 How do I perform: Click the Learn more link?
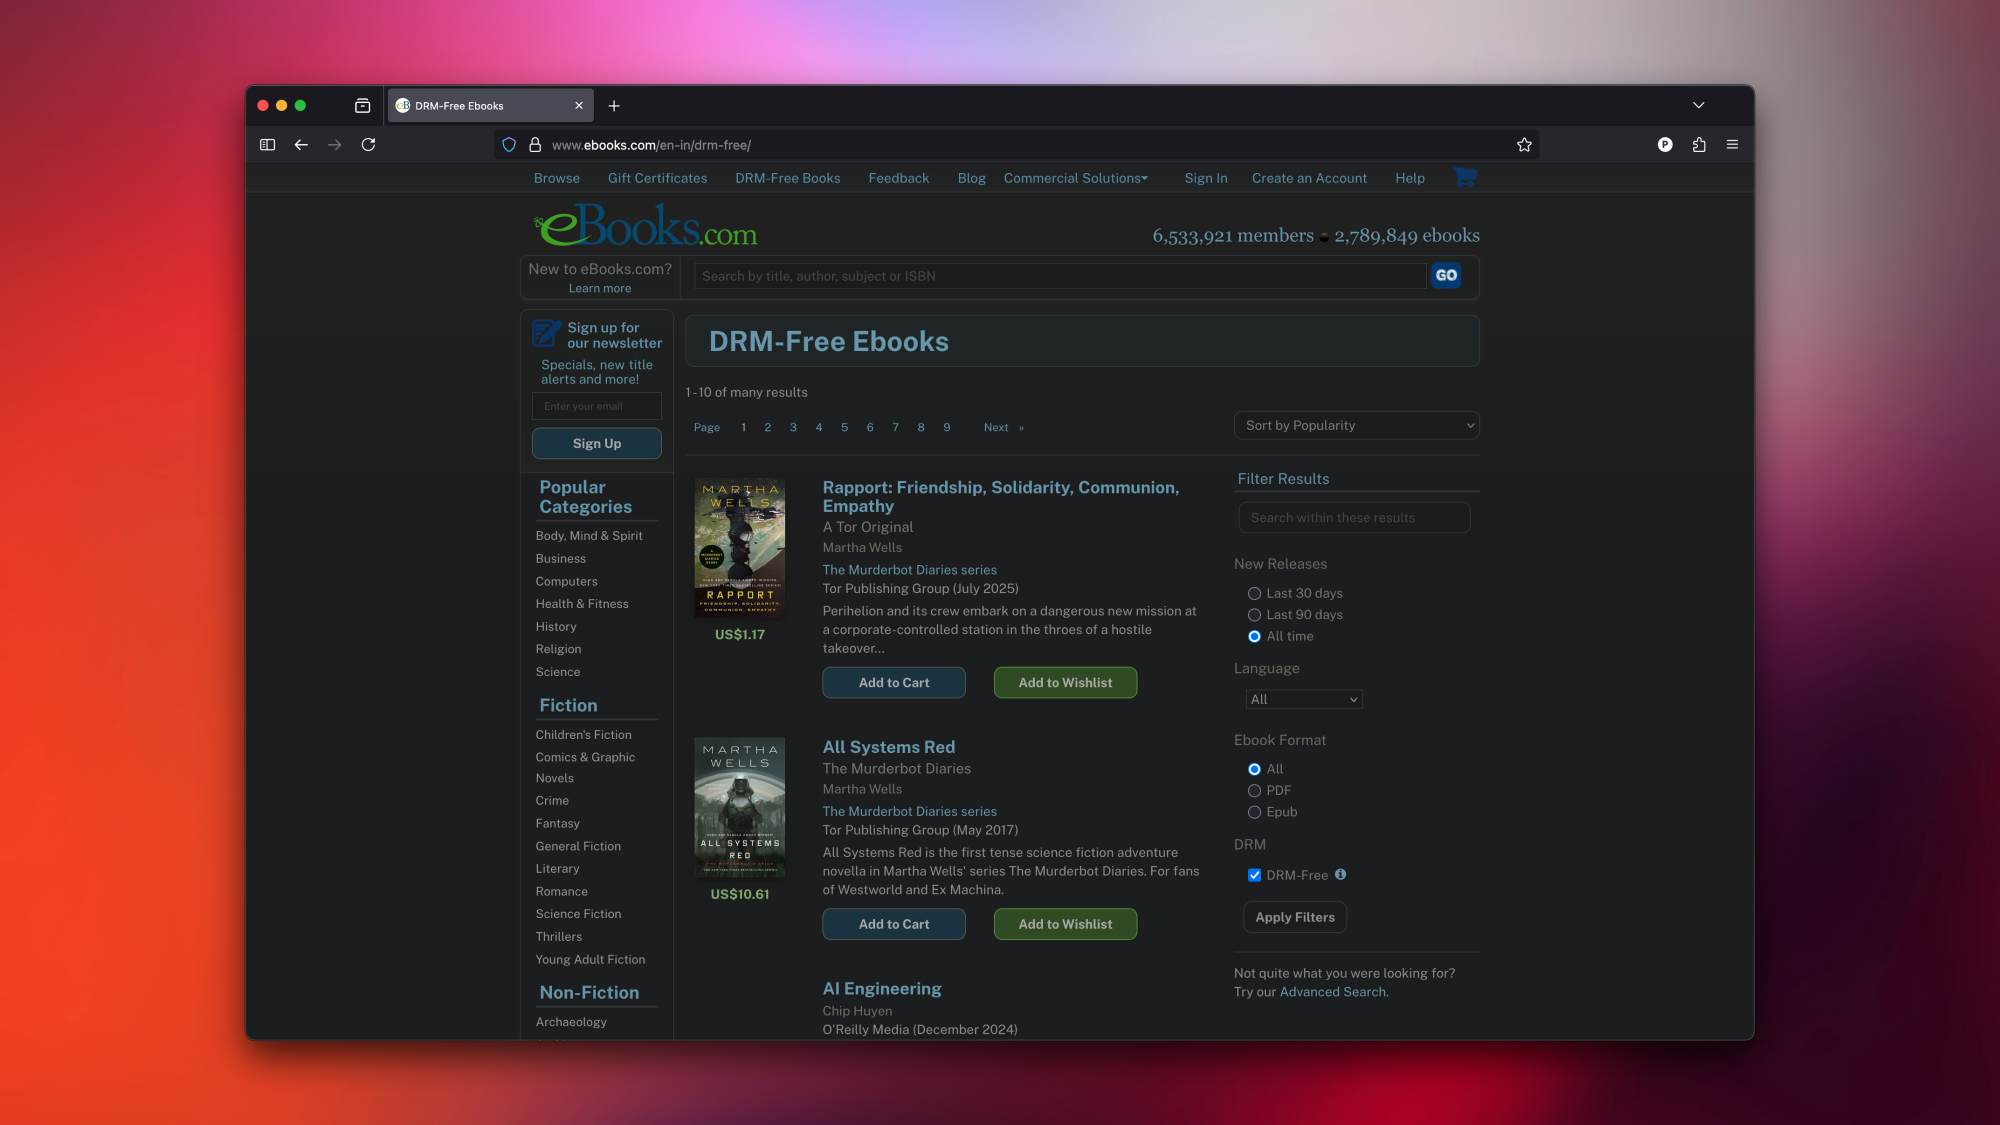click(600, 288)
